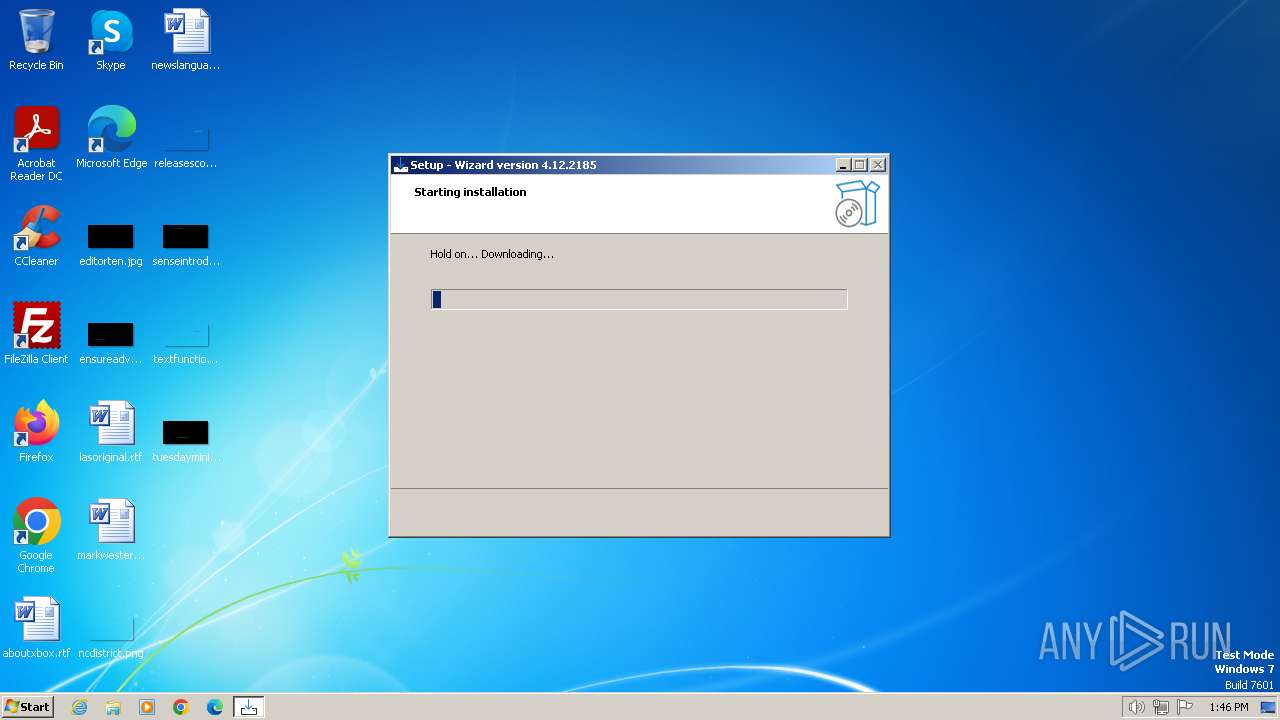
Task: Click the installer box logo in Setup
Action: 857,204
